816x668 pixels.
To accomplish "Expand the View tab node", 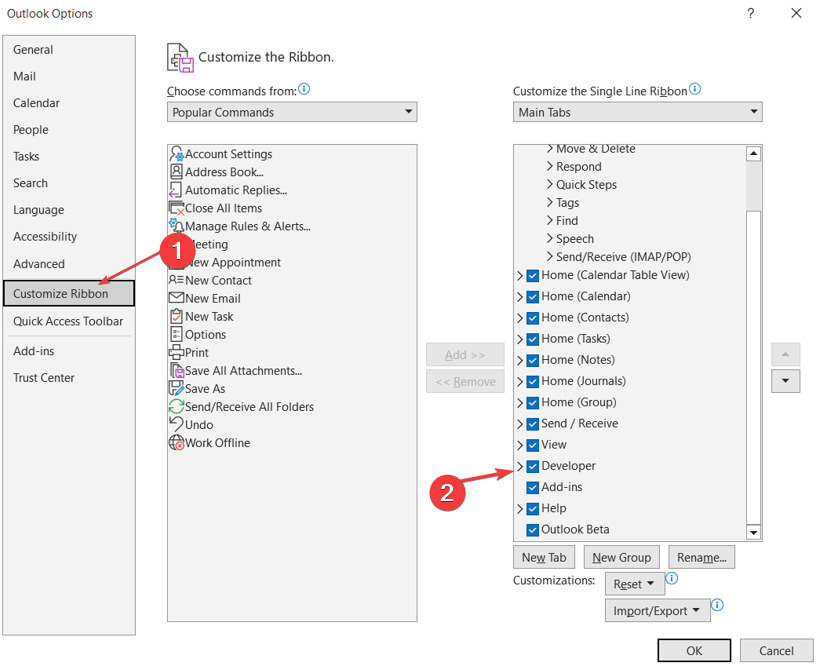I will [519, 445].
